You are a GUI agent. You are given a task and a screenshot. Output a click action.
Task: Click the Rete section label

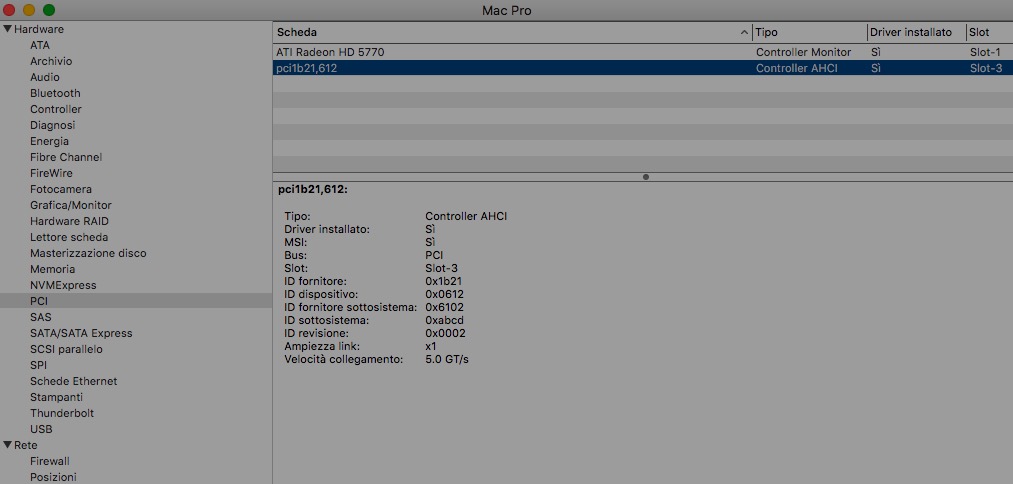pos(26,445)
